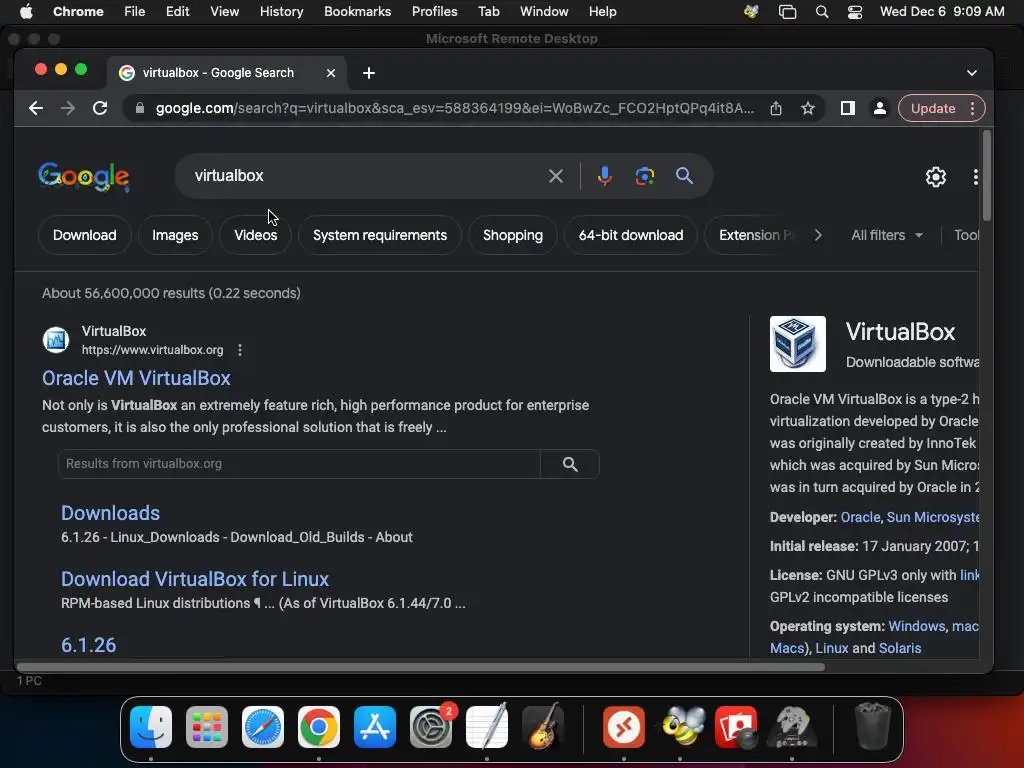Open System Preferences in Dock
Image resolution: width=1024 pixels, height=768 pixels.
pos(431,727)
